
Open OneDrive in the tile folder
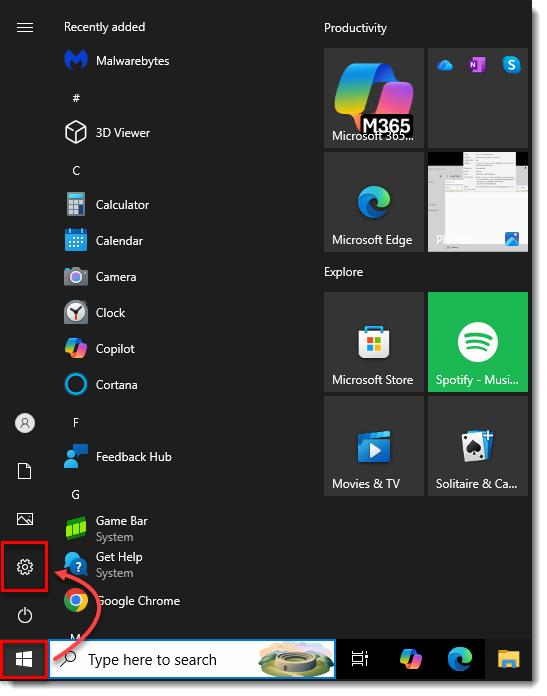445,65
